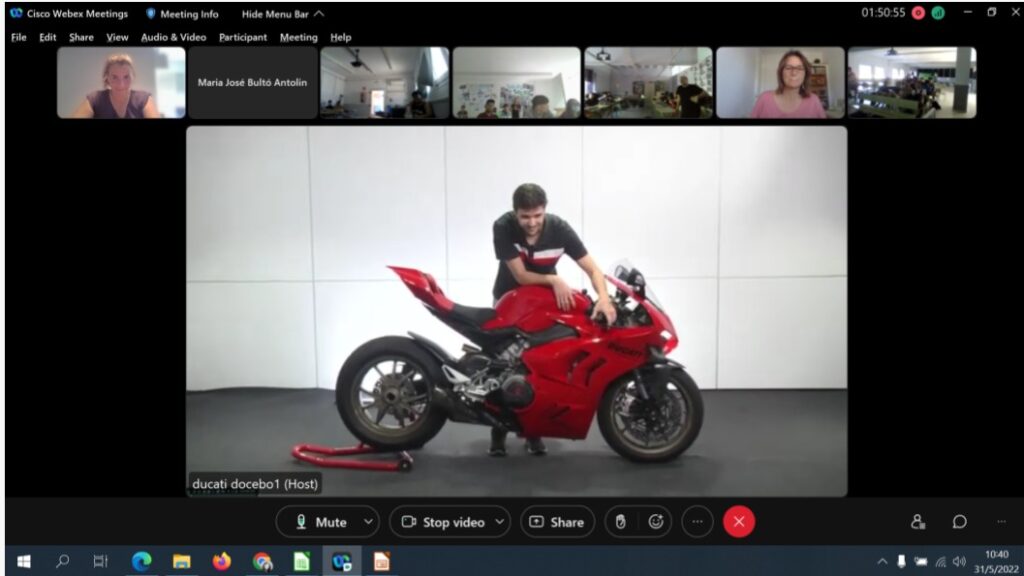Image resolution: width=1024 pixels, height=576 pixels.
Task: Select thumbnail of woman in pink top
Action: coord(780,82)
